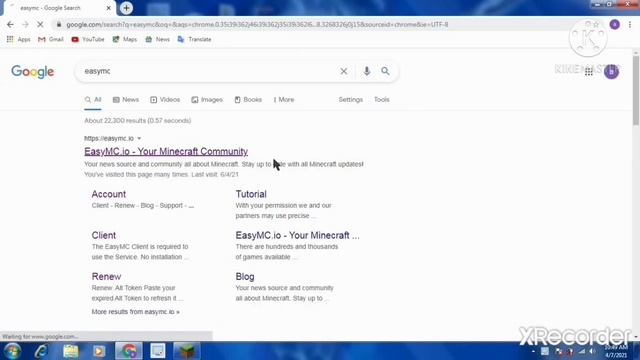This screenshot has height=360, width=640.
Task: Click the About 22,300 results text
Action: pos(138,121)
